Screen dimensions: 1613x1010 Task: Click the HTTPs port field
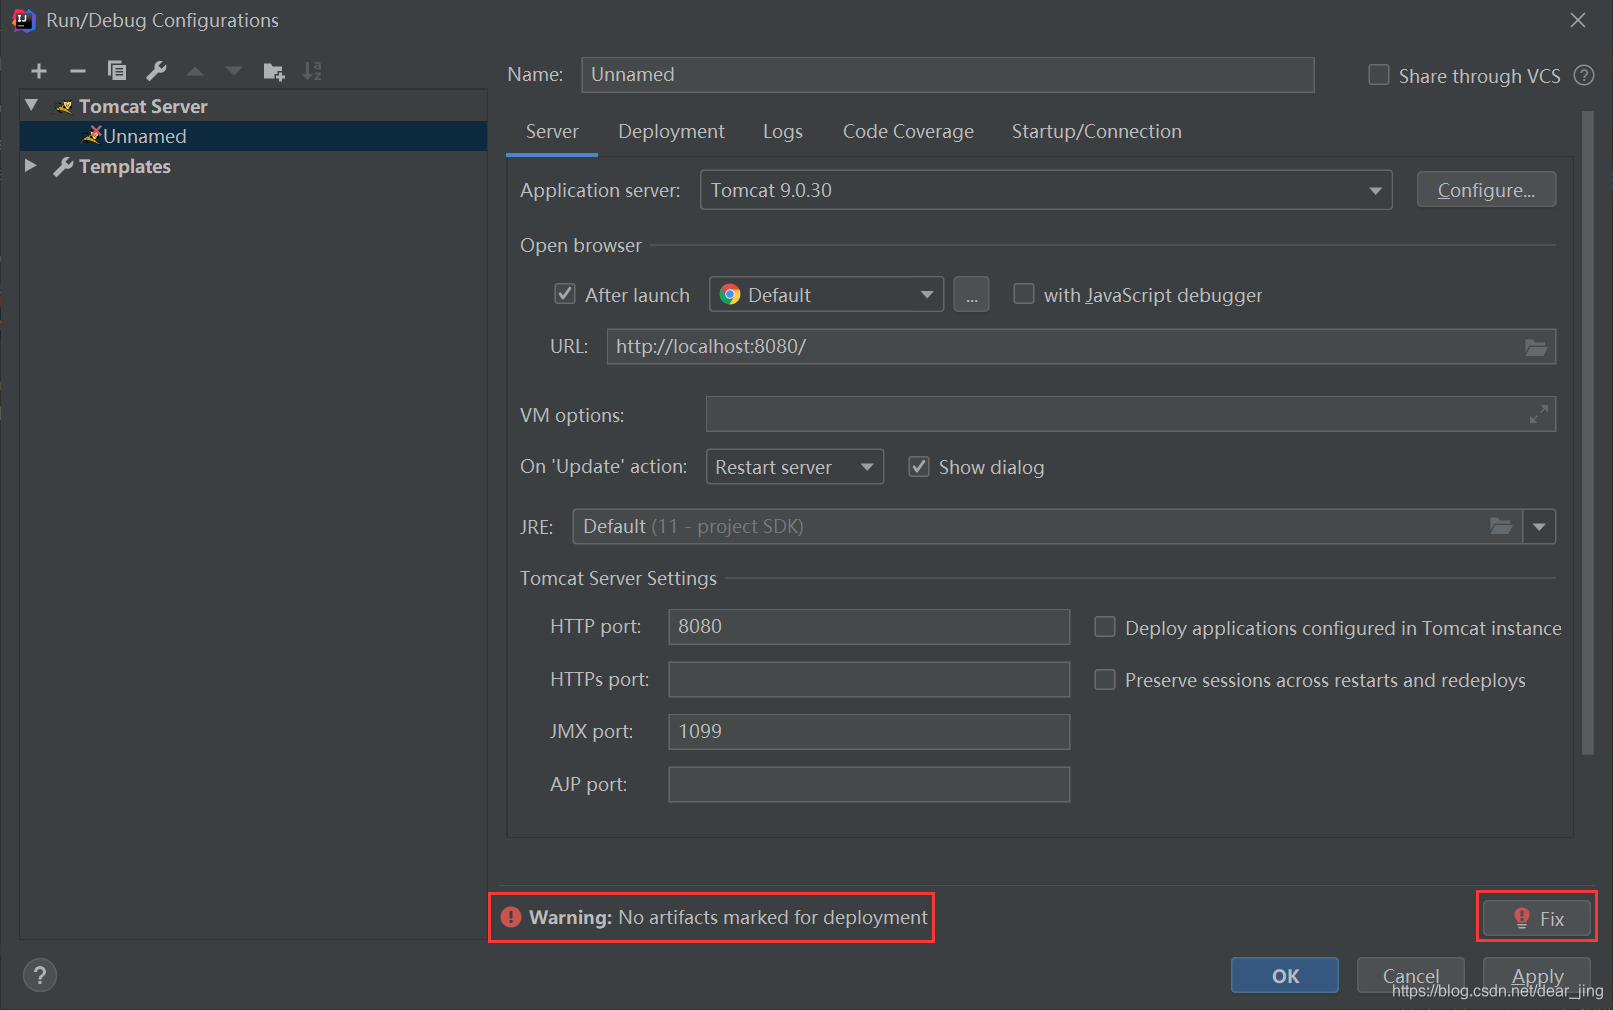click(x=869, y=680)
